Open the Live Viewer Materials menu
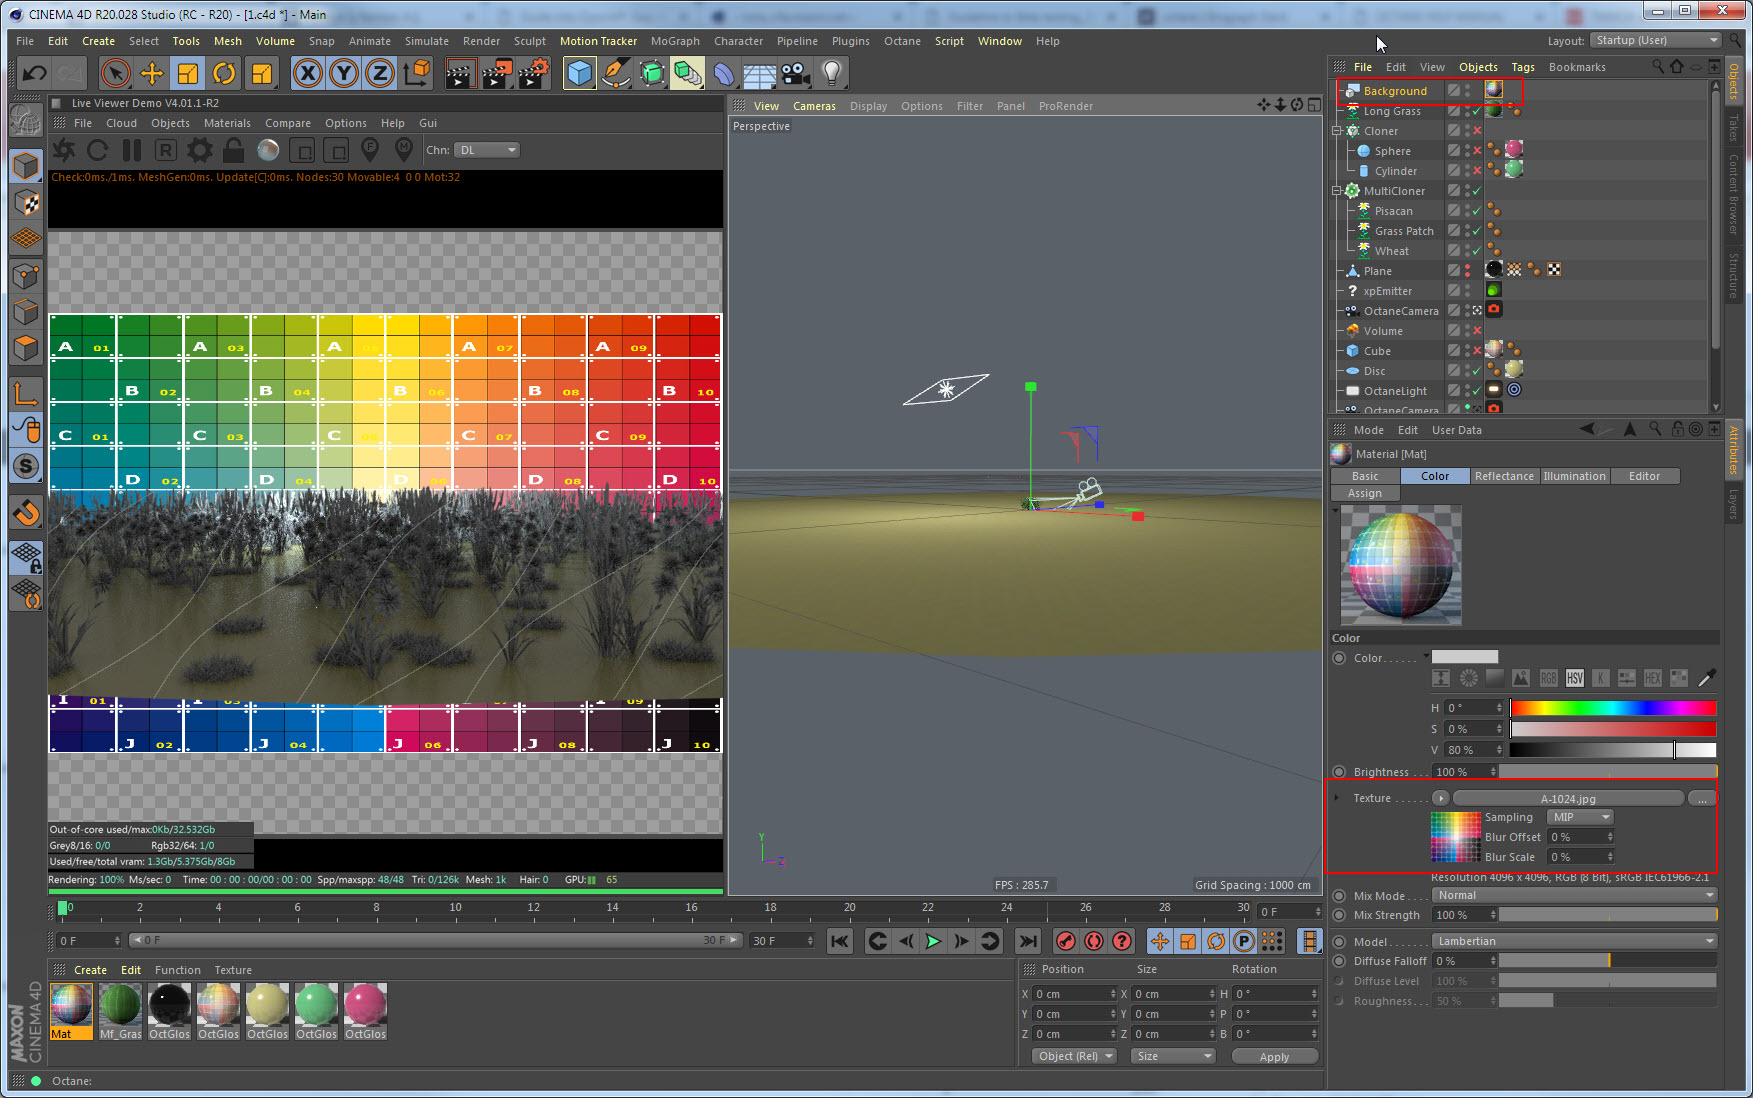This screenshot has width=1753, height=1098. [227, 123]
